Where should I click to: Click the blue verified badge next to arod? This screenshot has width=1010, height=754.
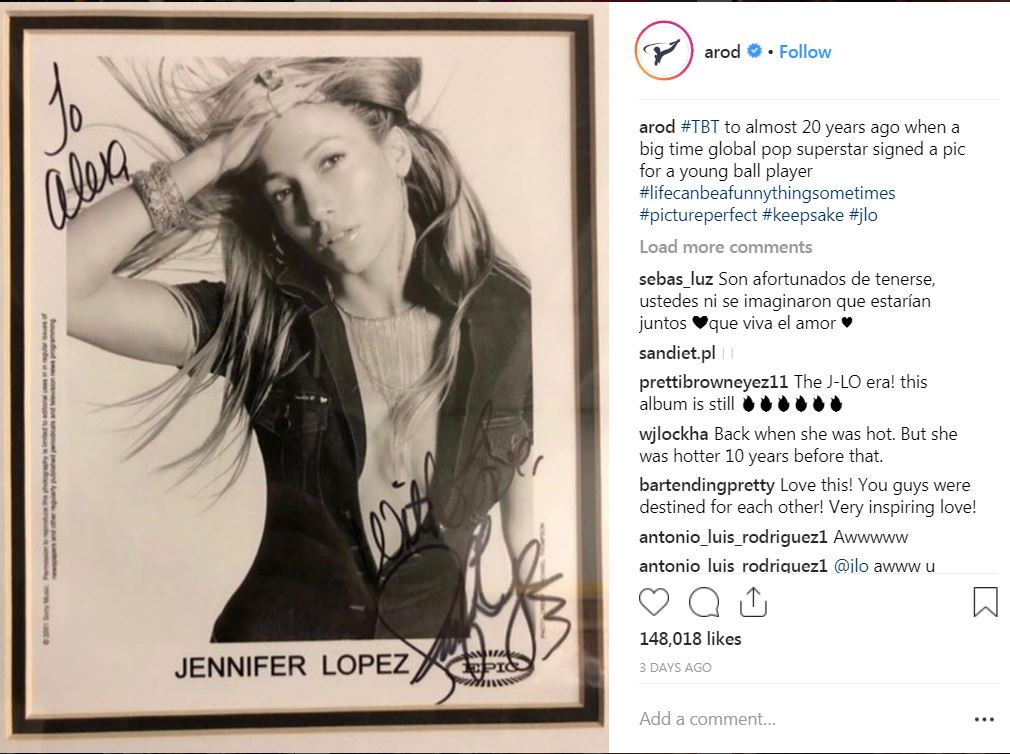point(754,51)
